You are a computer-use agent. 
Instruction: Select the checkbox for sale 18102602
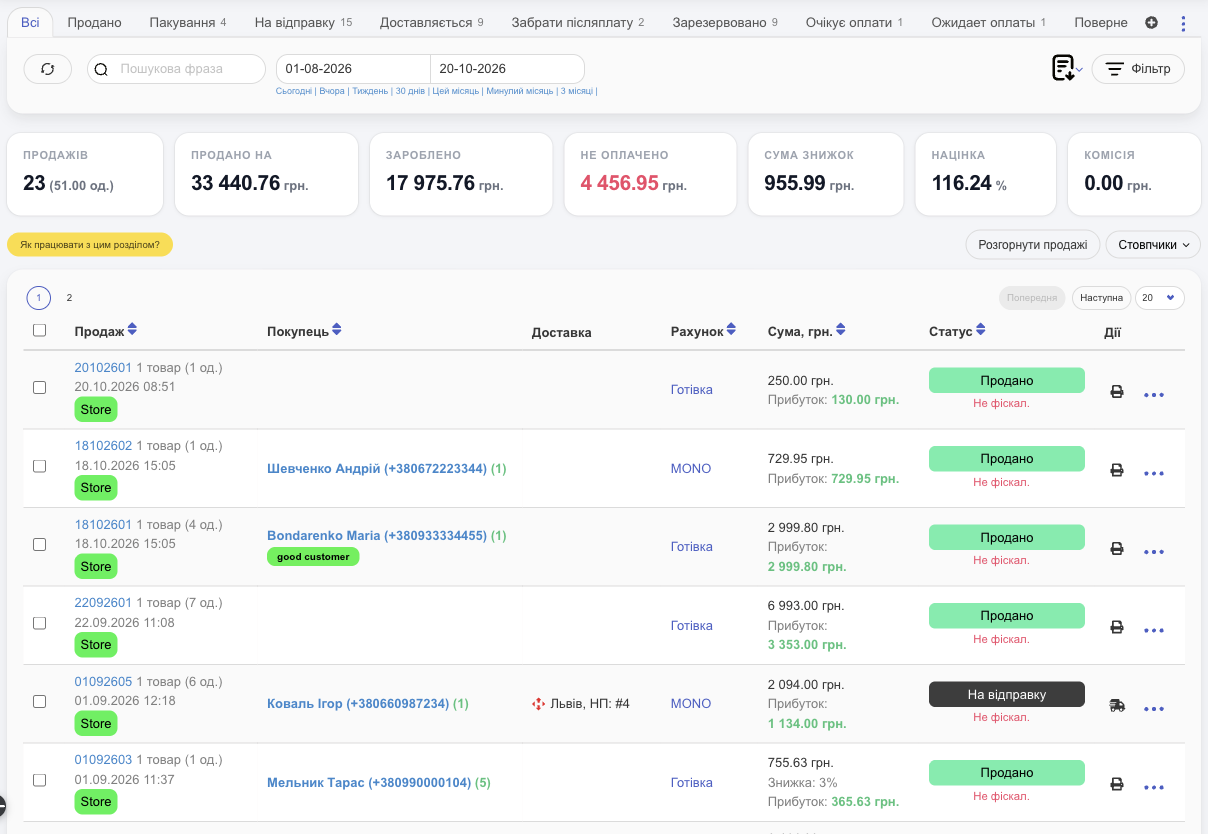pos(40,466)
